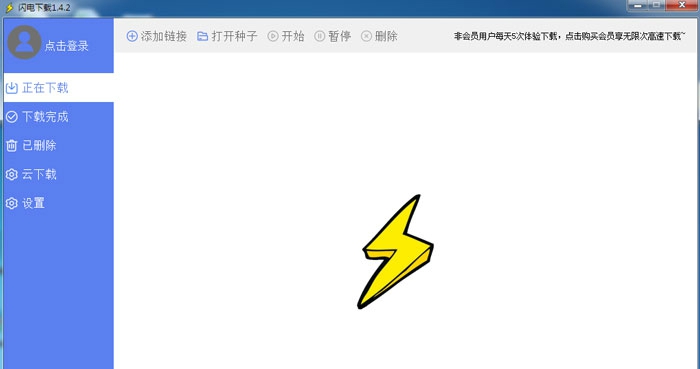Maximize the 闪电下载 window

[656, 5]
